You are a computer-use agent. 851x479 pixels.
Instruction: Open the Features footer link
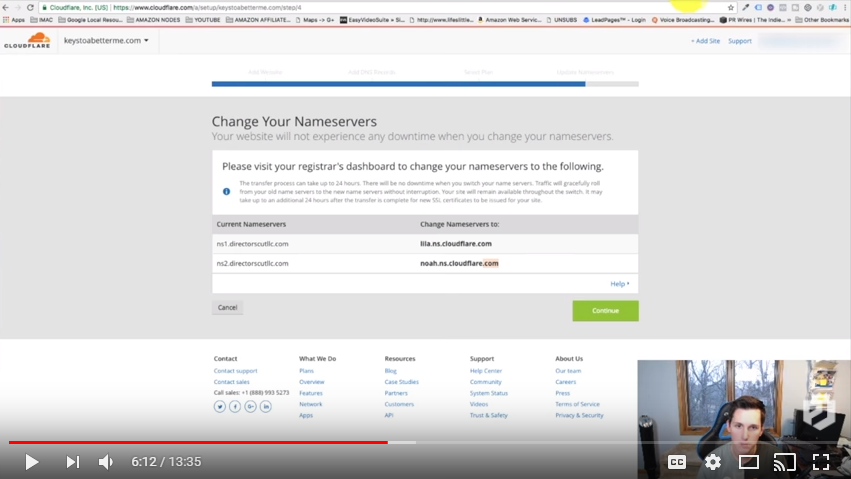pyautogui.click(x=310, y=393)
